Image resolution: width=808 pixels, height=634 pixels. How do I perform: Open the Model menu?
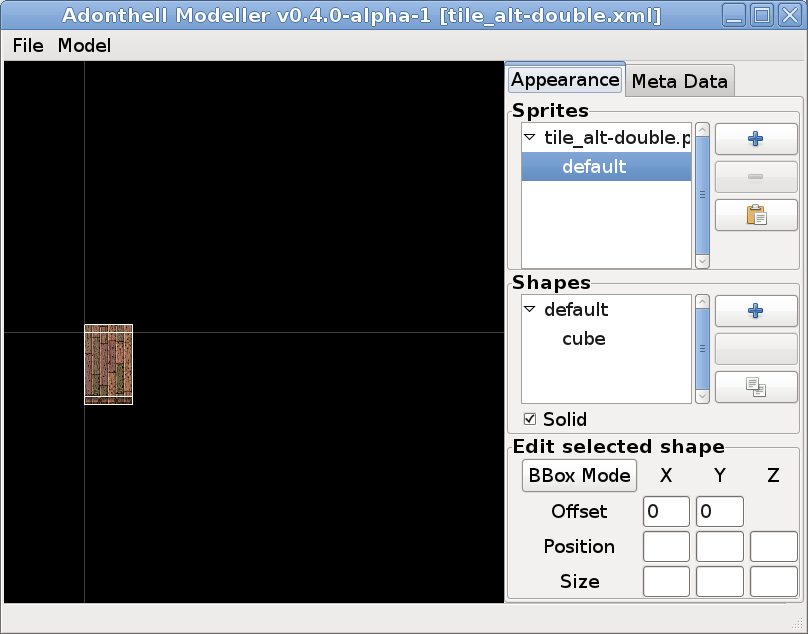point(84,45)
